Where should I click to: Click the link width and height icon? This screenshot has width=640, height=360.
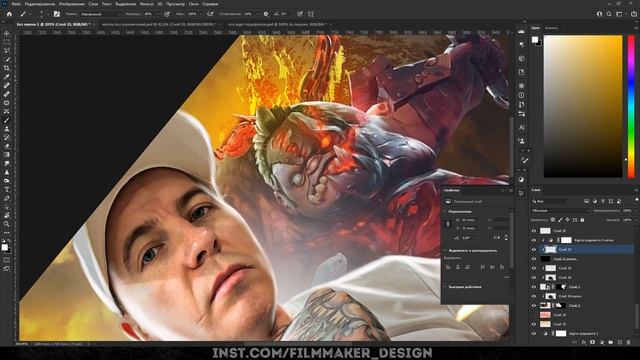tap(448, 224)
